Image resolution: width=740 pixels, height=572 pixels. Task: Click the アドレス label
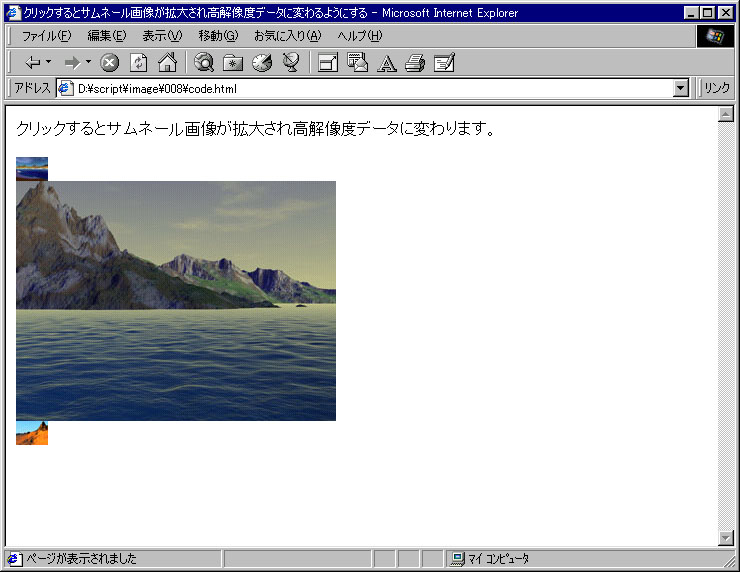pos(32,88)
